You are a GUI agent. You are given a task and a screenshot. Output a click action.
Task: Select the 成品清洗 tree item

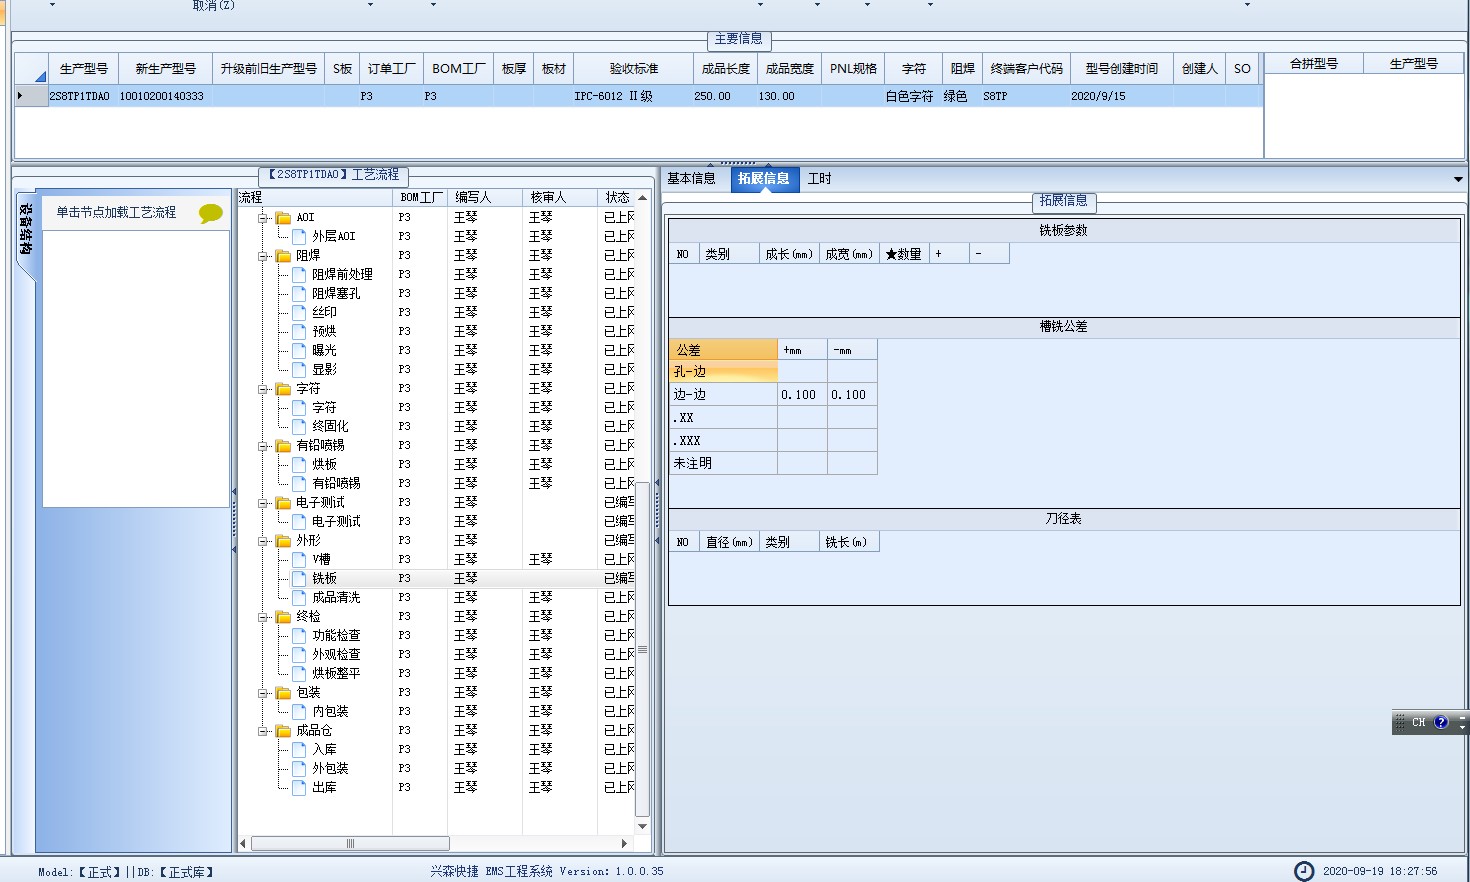click(336, 597)
